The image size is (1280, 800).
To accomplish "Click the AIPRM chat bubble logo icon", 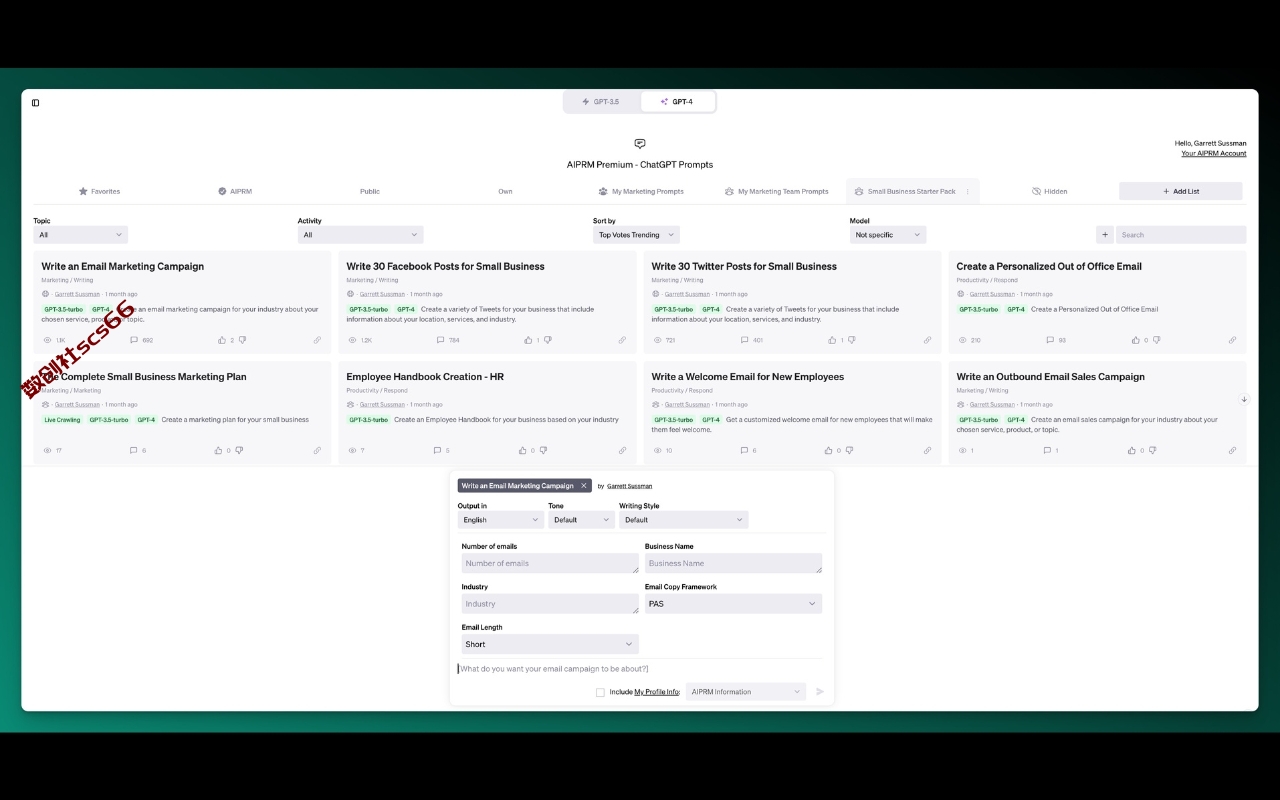I will click(x=640, y=144).
